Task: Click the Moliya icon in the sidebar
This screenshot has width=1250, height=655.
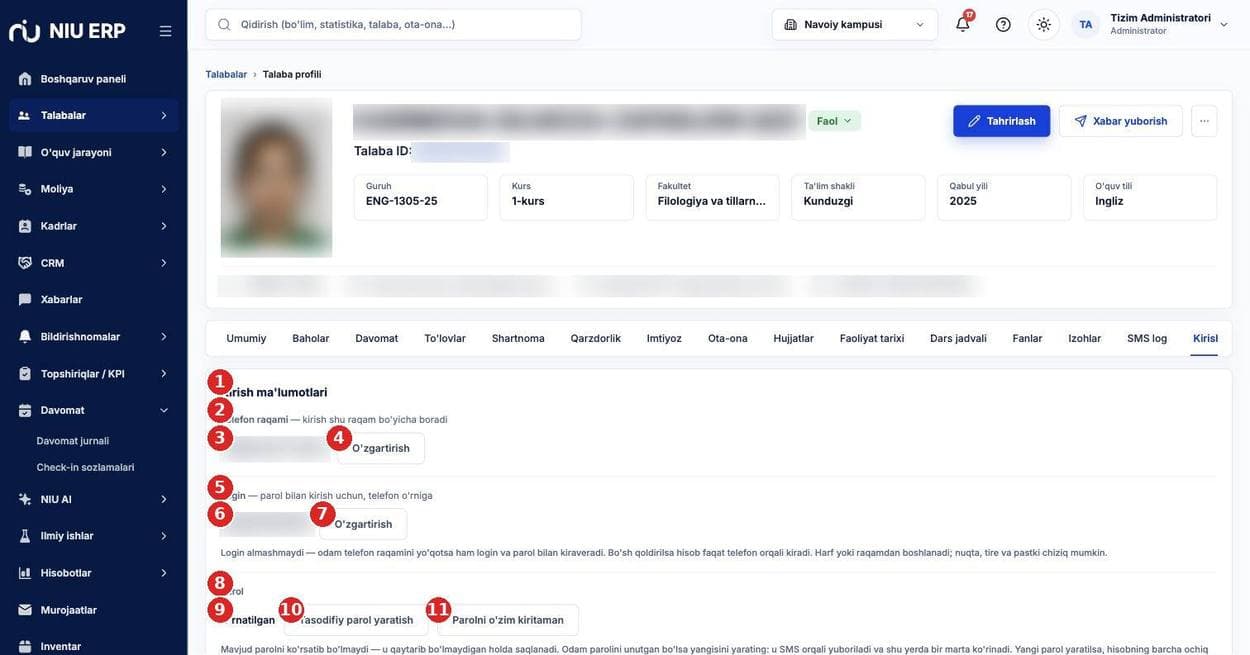Action: click(x=25, y=189)
